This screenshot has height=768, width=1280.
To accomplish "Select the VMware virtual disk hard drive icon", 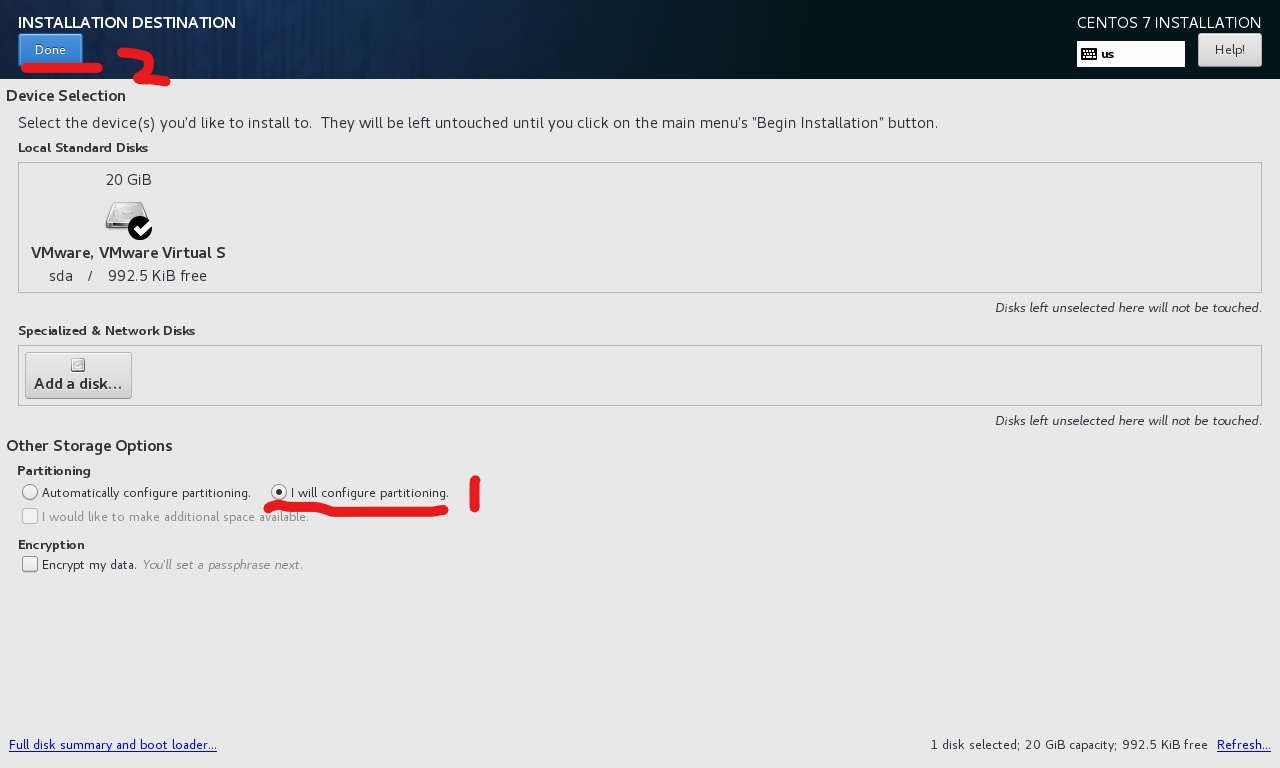I will tap(128, 219).
